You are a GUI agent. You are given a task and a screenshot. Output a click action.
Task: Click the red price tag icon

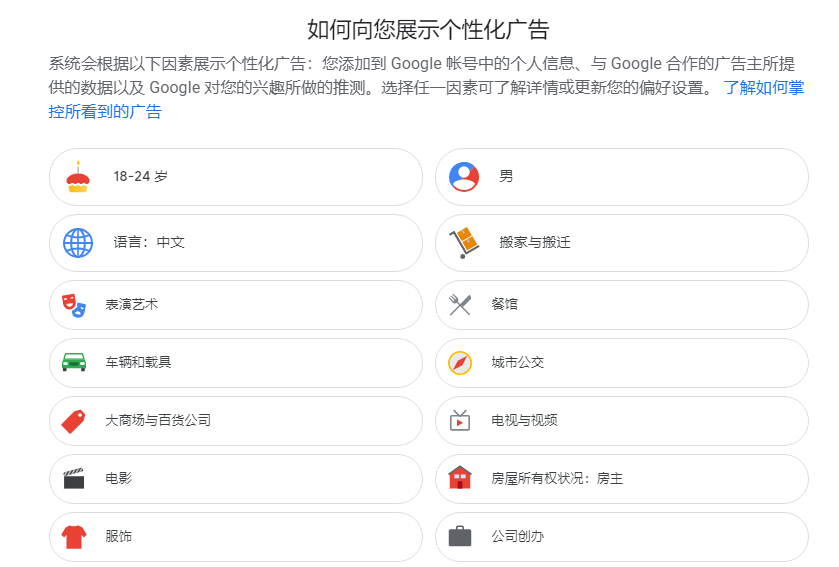[74, 420]
